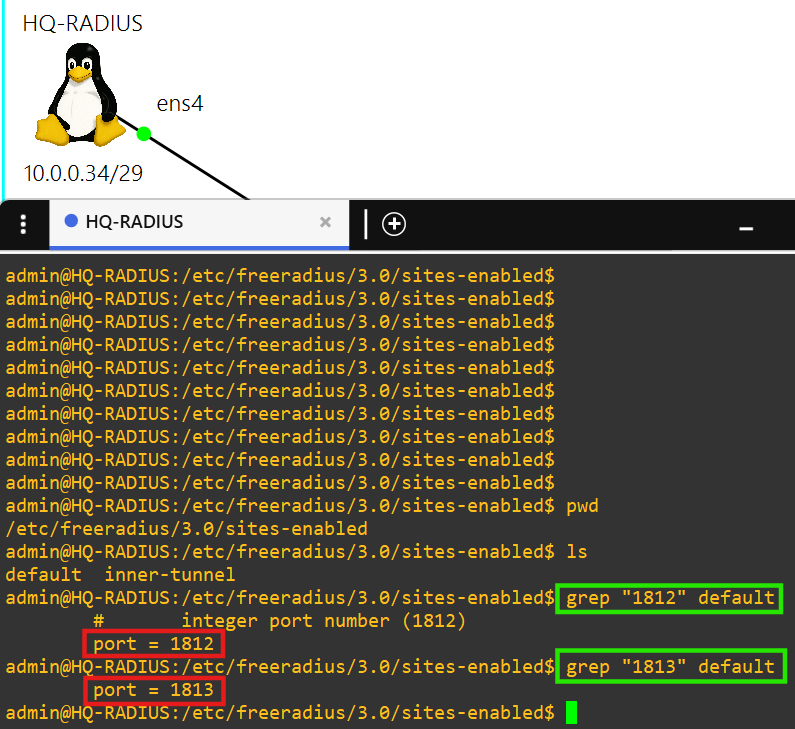This screenshot has width=795, height=729.
Task: Minimize the terminal console panel
Action: [745, 228]
